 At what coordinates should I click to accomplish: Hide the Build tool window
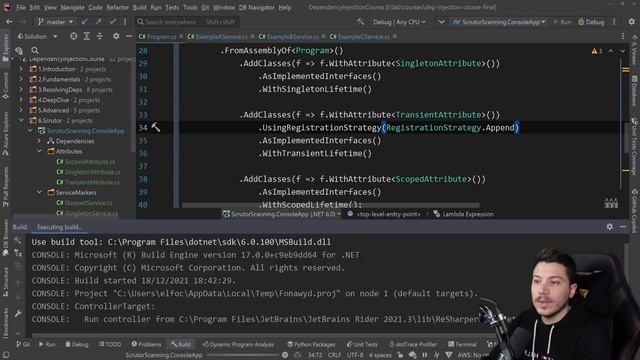pos(622,227)
